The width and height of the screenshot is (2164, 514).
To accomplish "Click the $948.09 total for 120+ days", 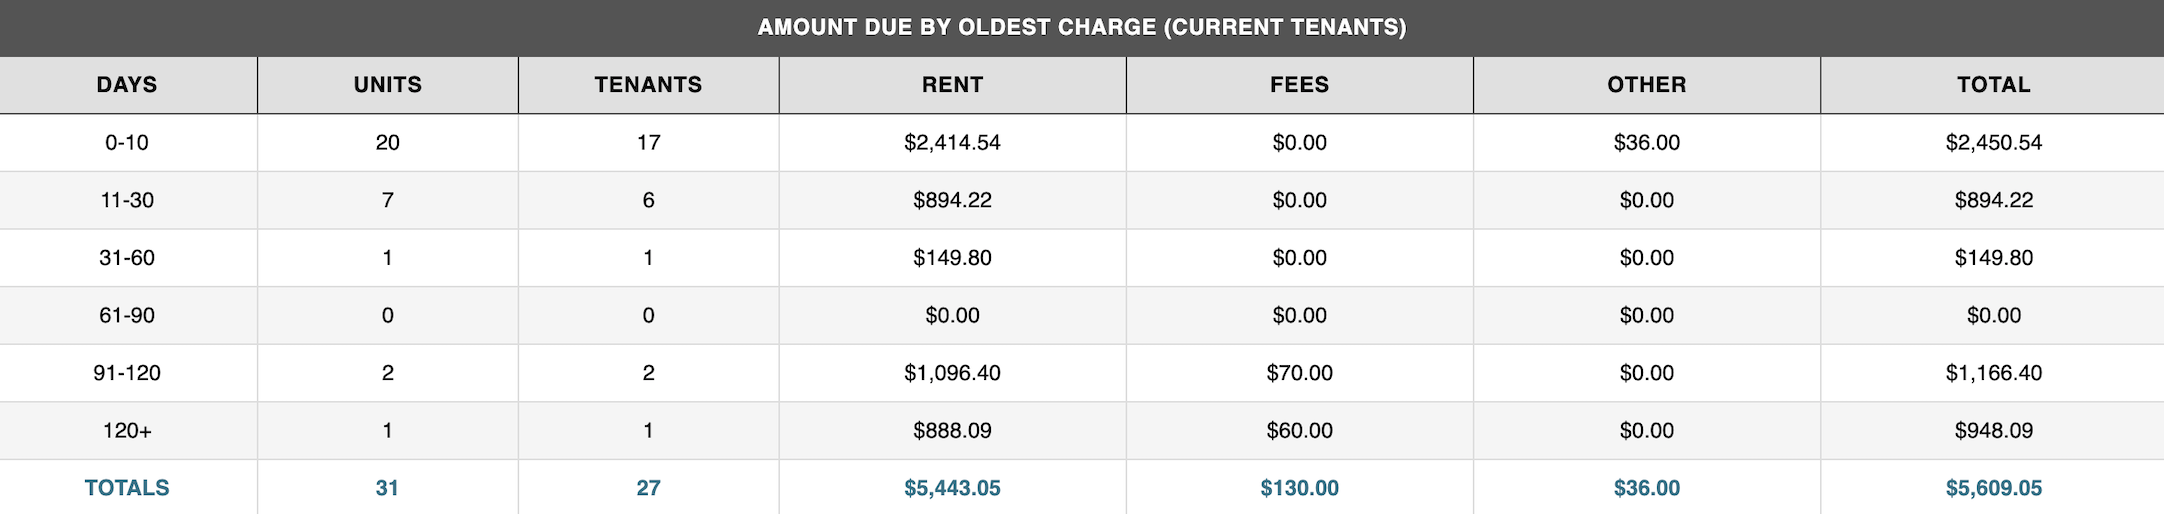I will click(x=1993, y=431).
